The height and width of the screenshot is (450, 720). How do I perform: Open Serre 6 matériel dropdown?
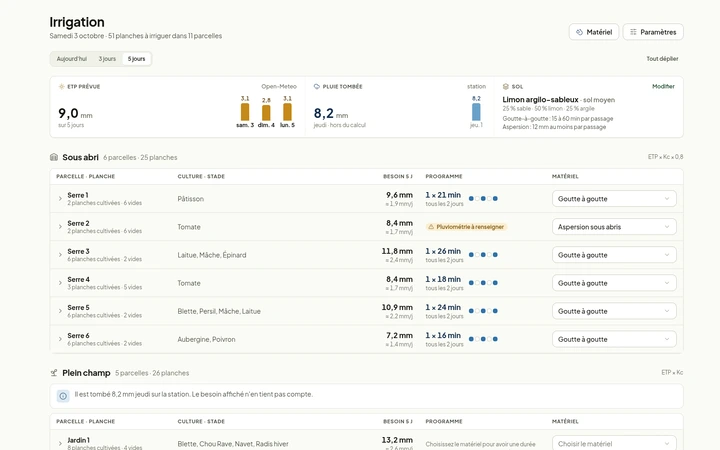point(614,339)
